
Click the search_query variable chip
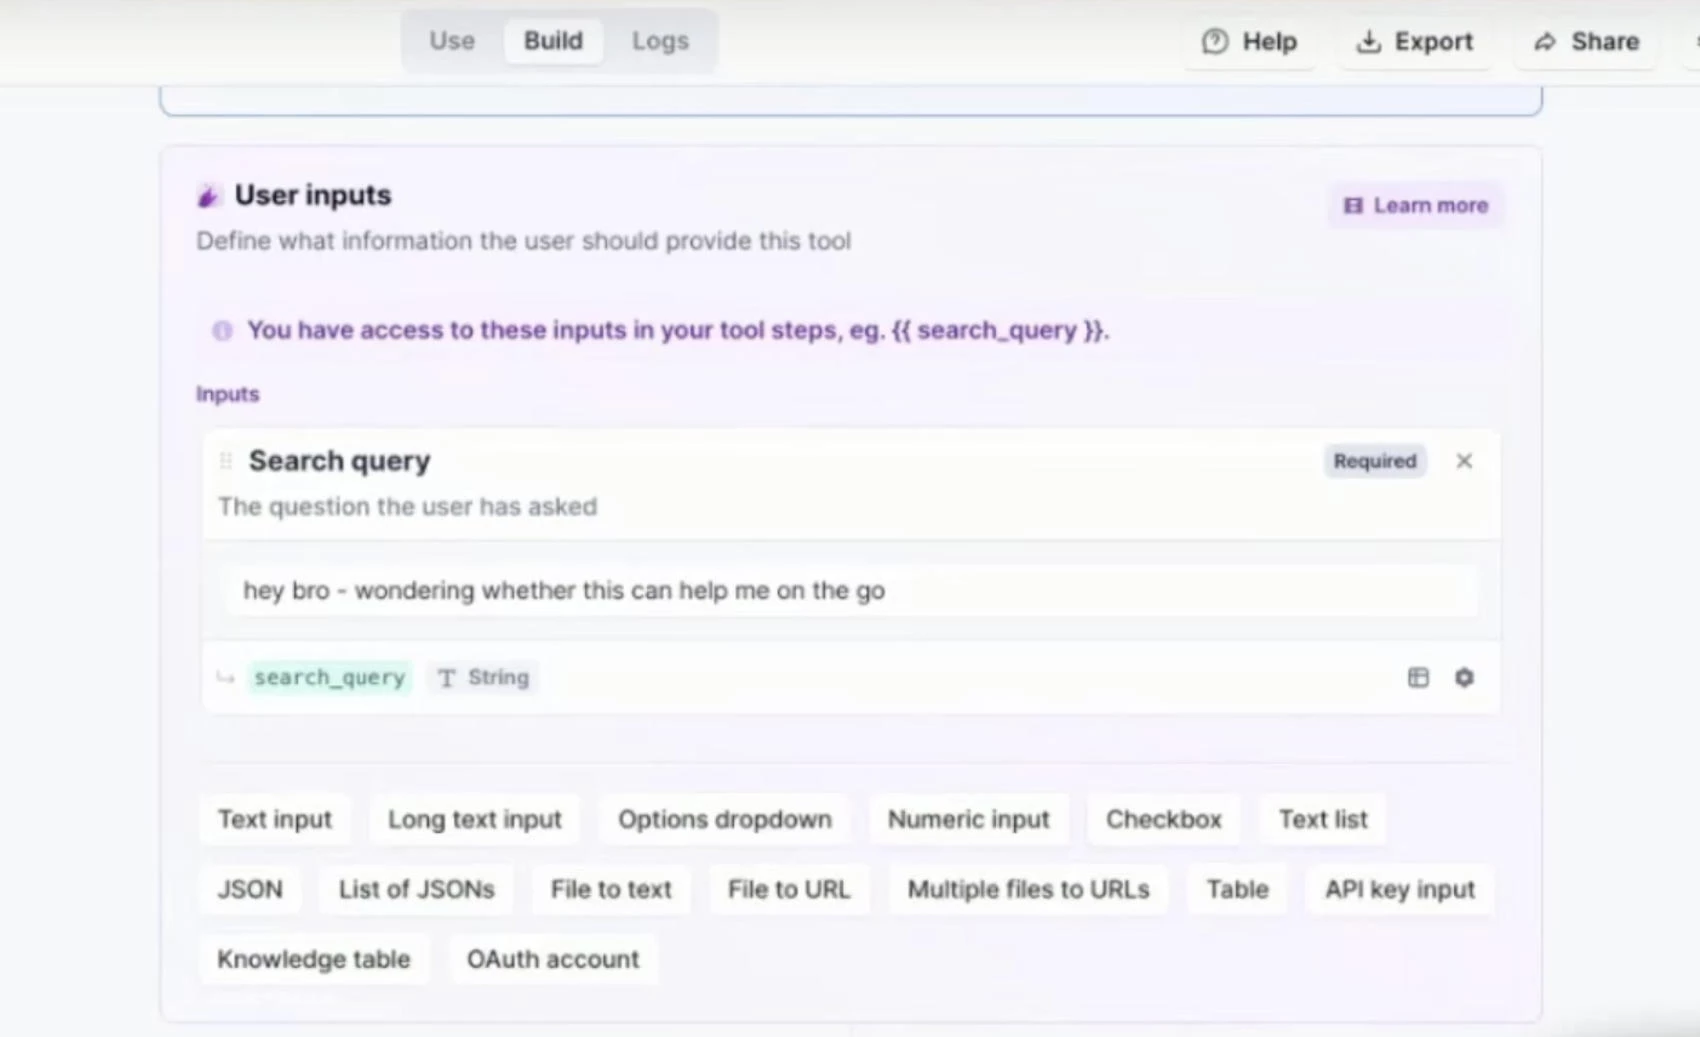329,677
